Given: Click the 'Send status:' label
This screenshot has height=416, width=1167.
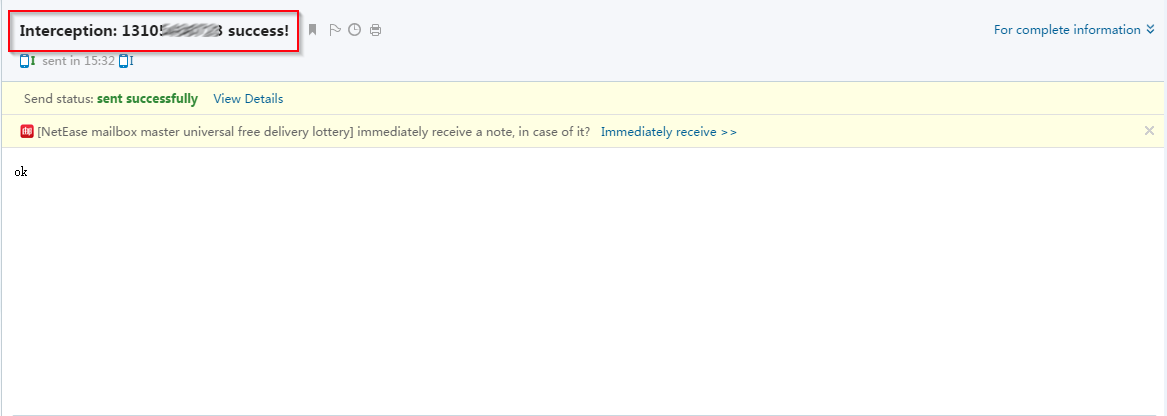Looking at the screenshot, I should point(58,99).
